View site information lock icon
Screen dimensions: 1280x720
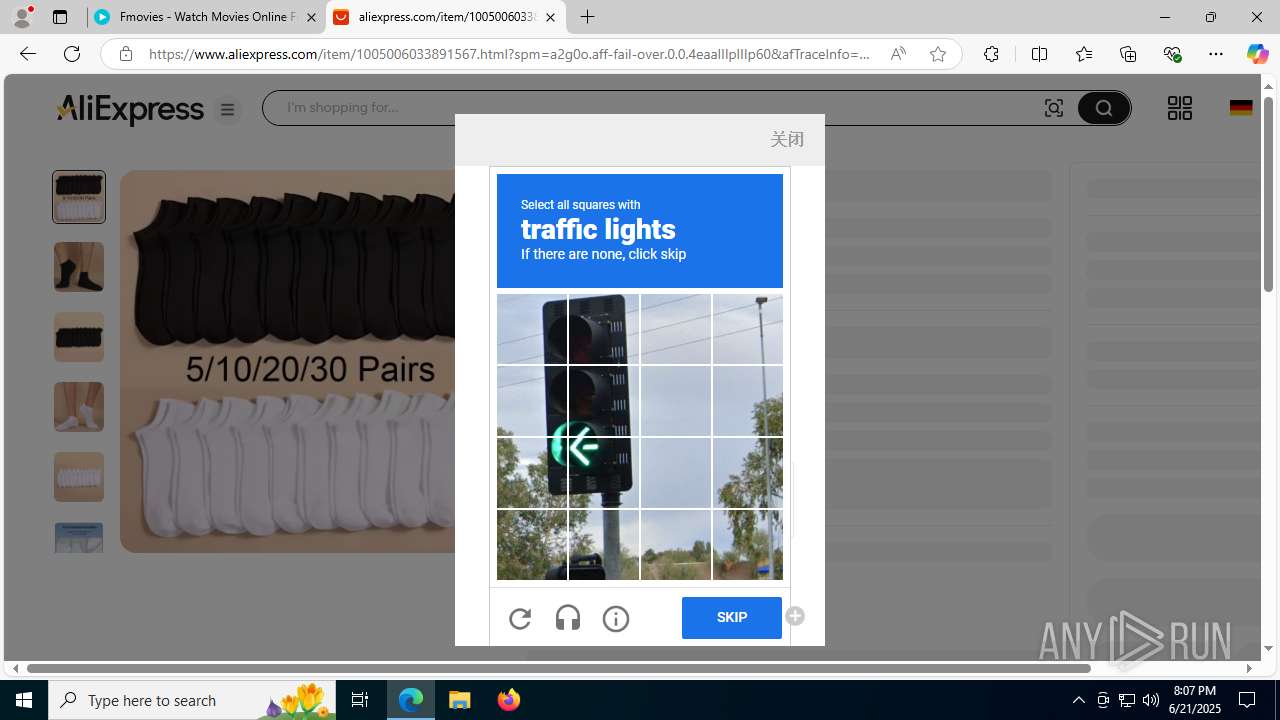[126, 54]
